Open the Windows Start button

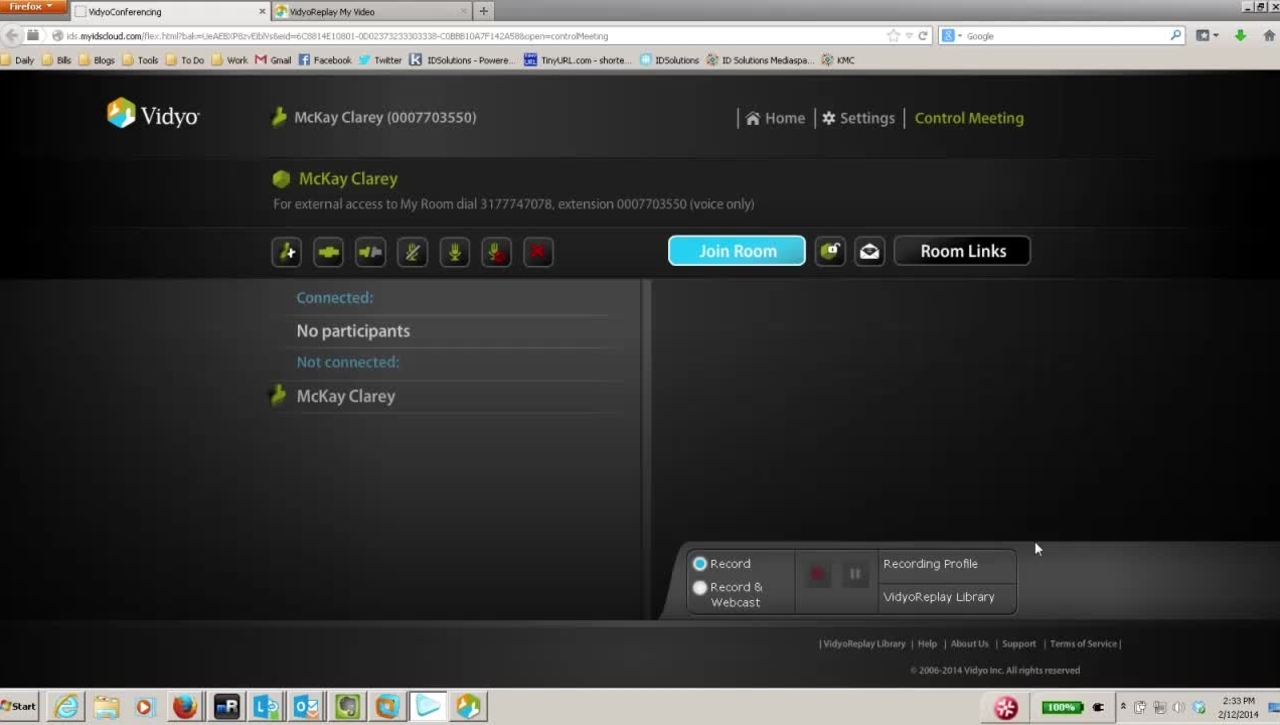click(x=19, y=706)
